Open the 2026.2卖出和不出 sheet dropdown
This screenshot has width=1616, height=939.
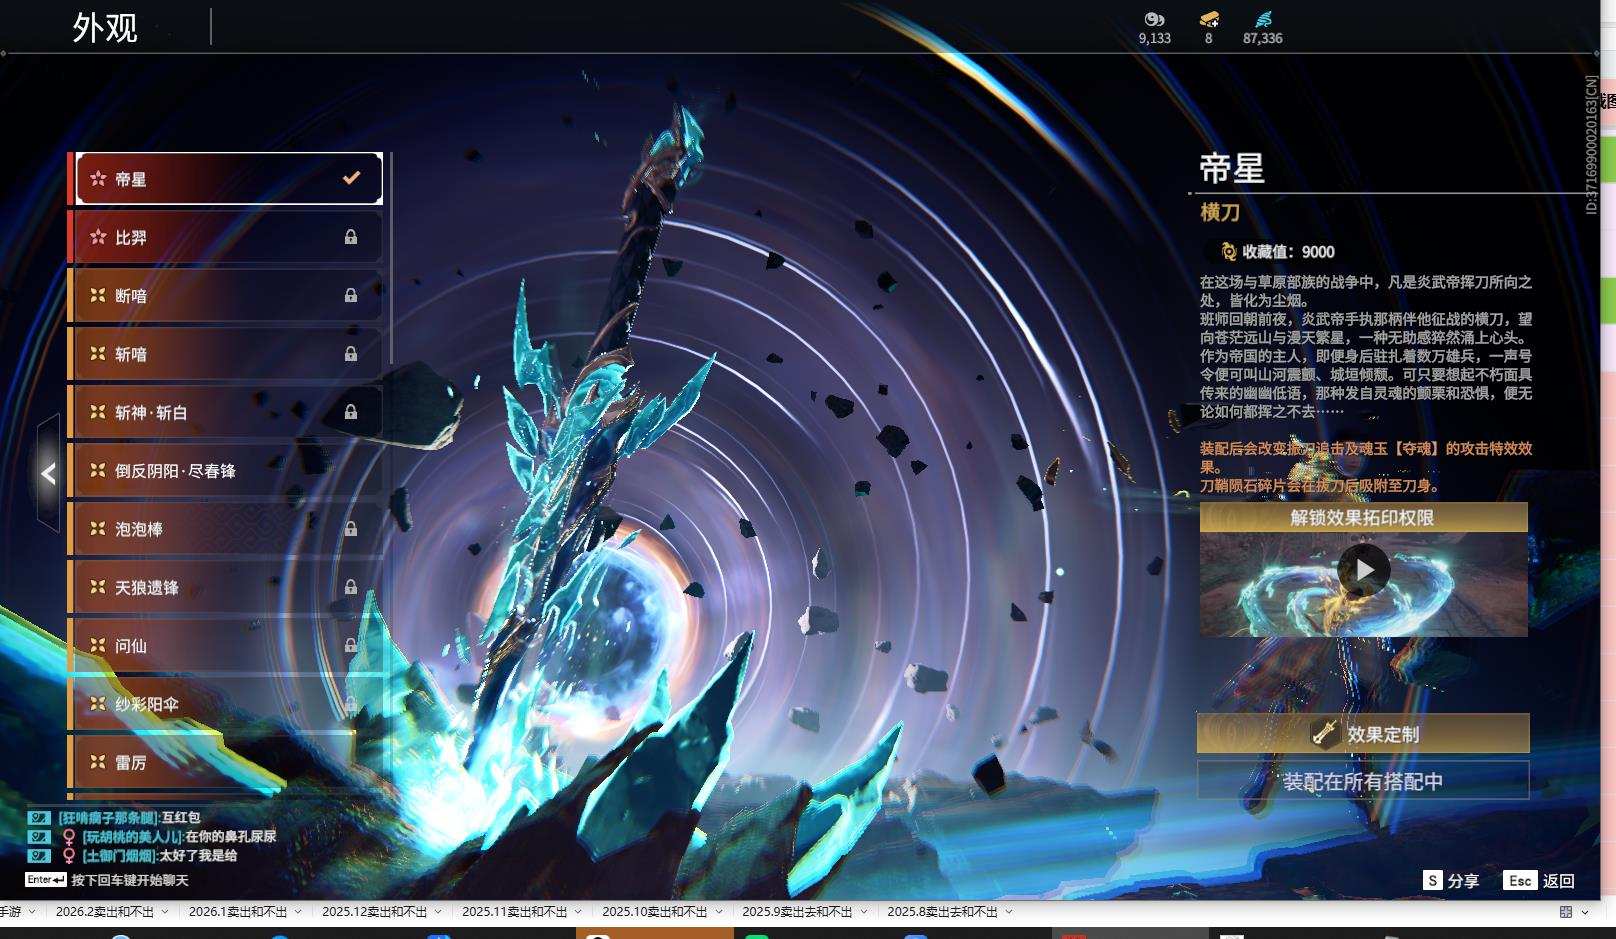[165, 912]
